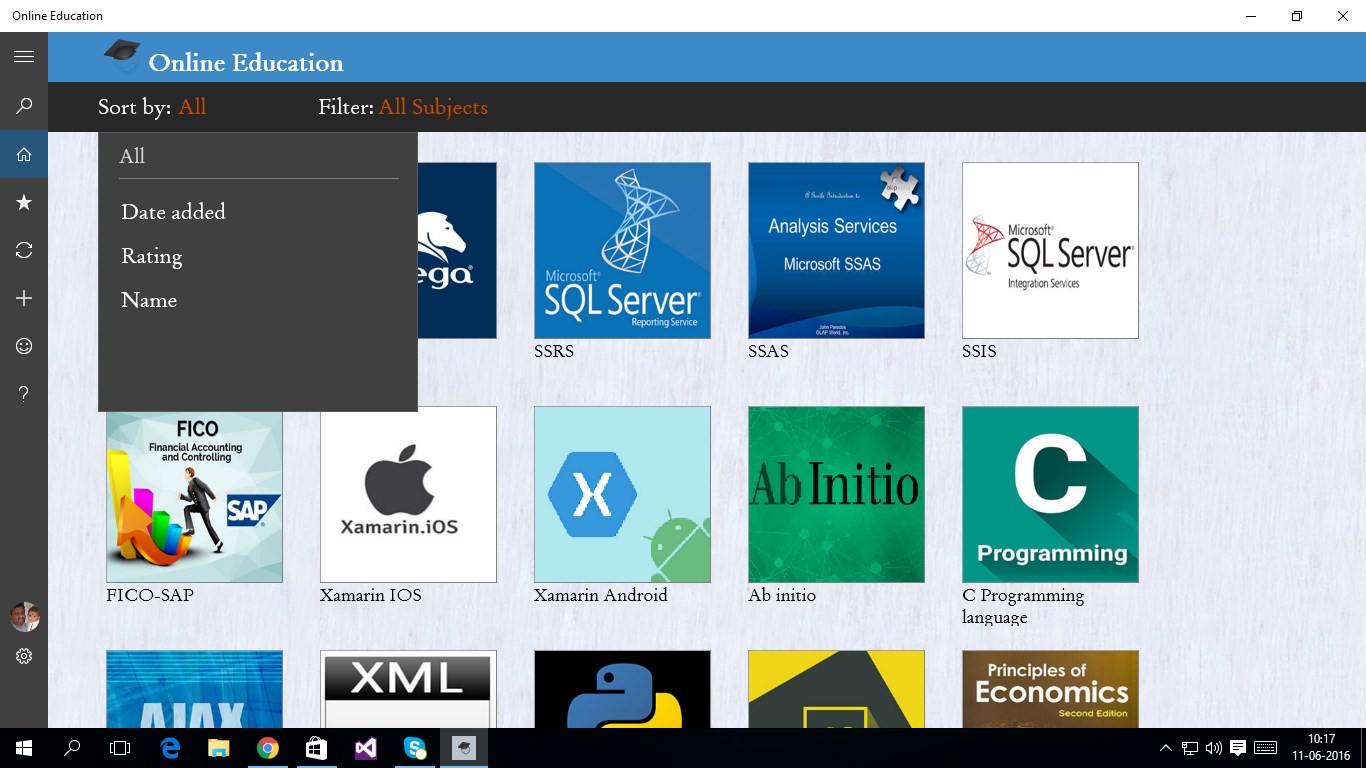Viewport: 1366px width, 768px height.
Task: Open the SSIS course tile
Action: tap(1050, 250)
